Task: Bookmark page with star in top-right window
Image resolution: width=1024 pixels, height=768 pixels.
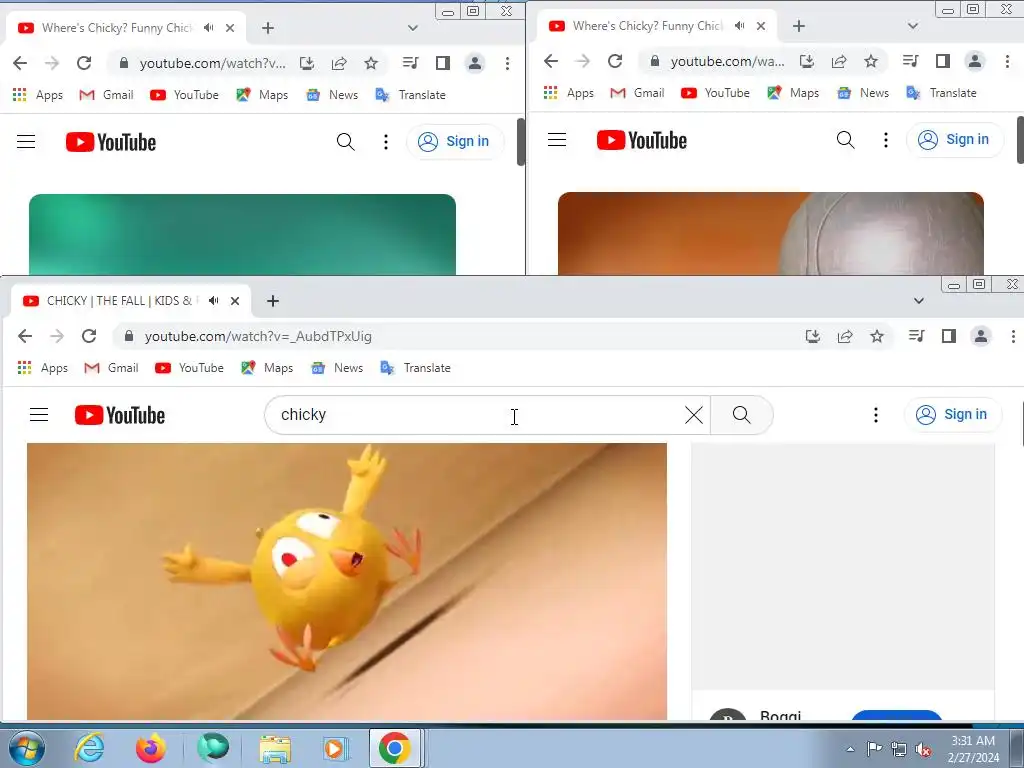Action: click(x=871, y=61)
